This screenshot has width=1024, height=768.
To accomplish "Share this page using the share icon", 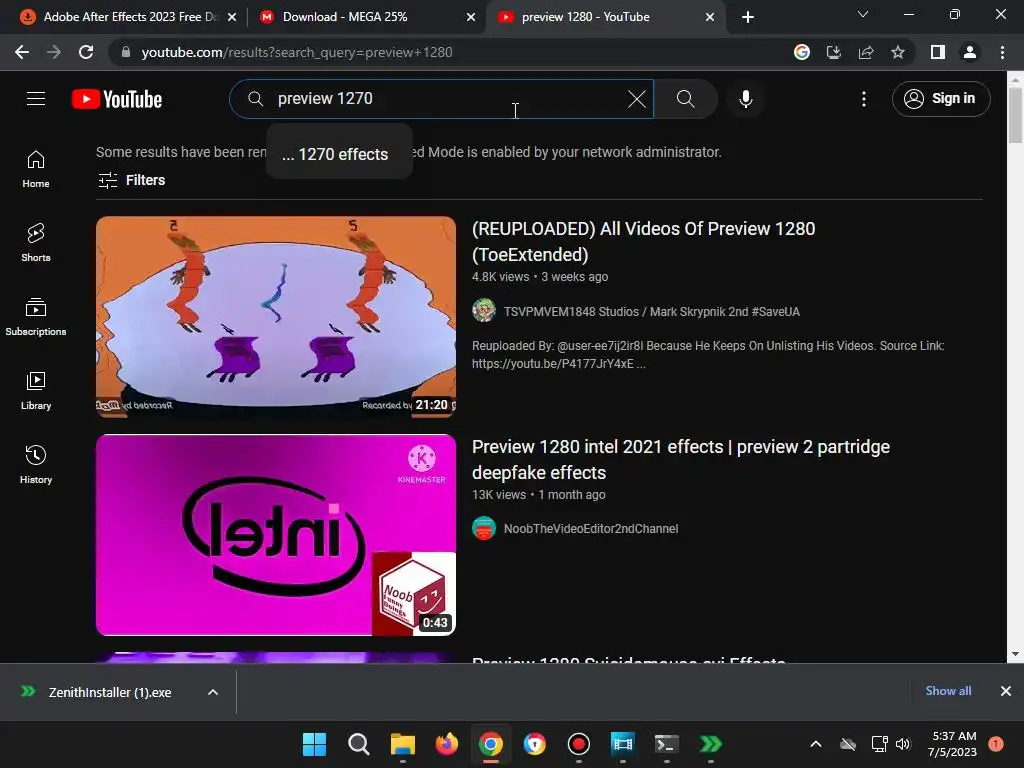I will [x=866, y=52].
